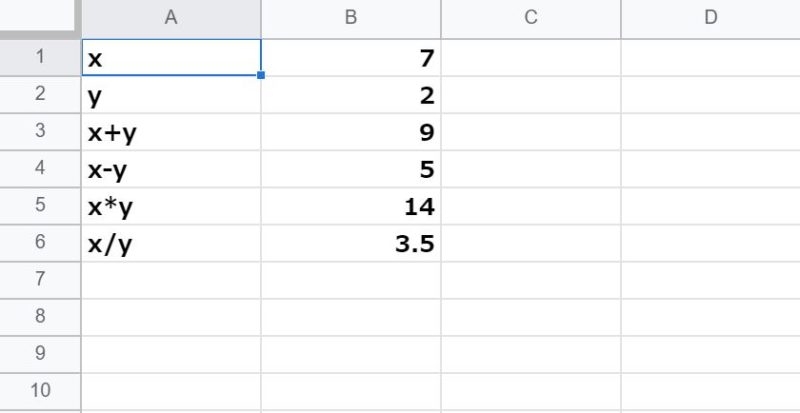This screenshot has height=413, width=800.
Task: Click row 7 header
Action: pos(40,280)
